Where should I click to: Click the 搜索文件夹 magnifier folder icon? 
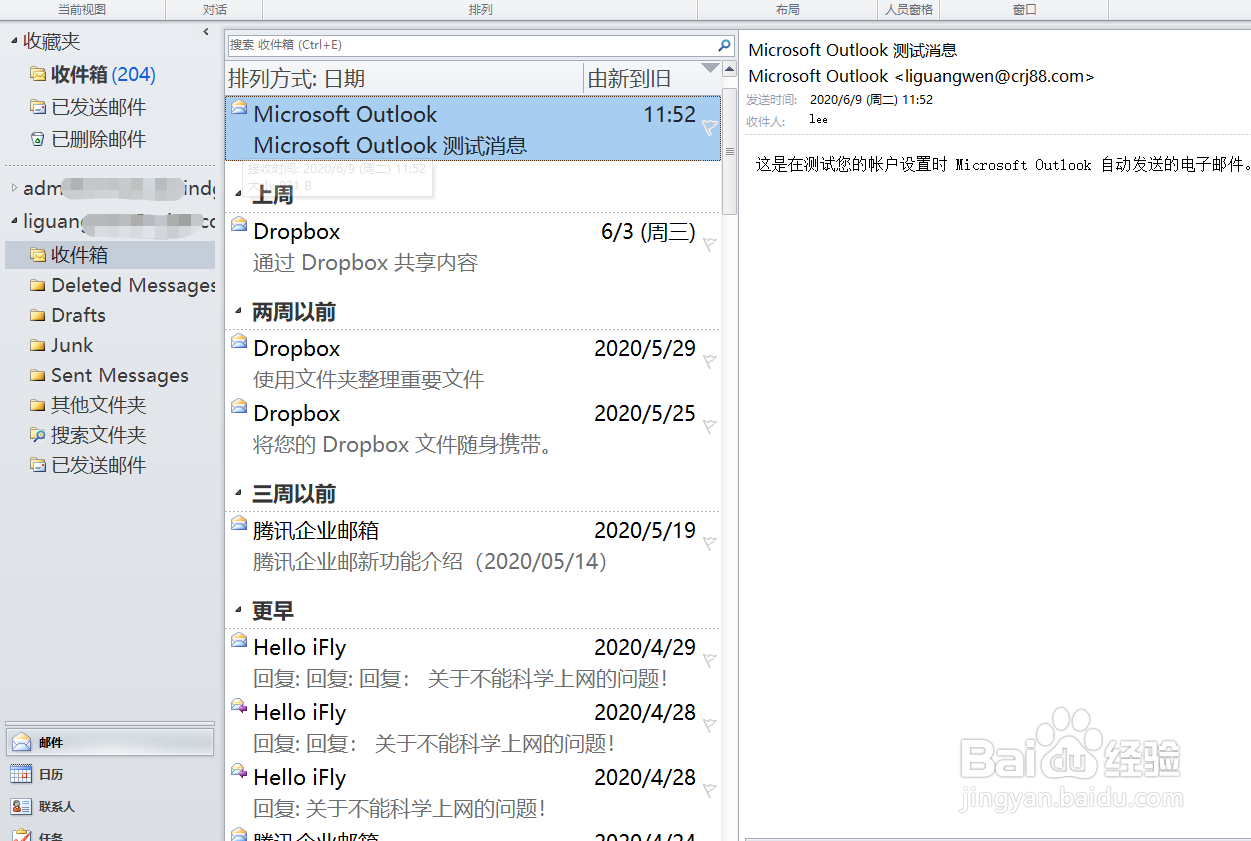pyautogui.click(x=38, y=435)
